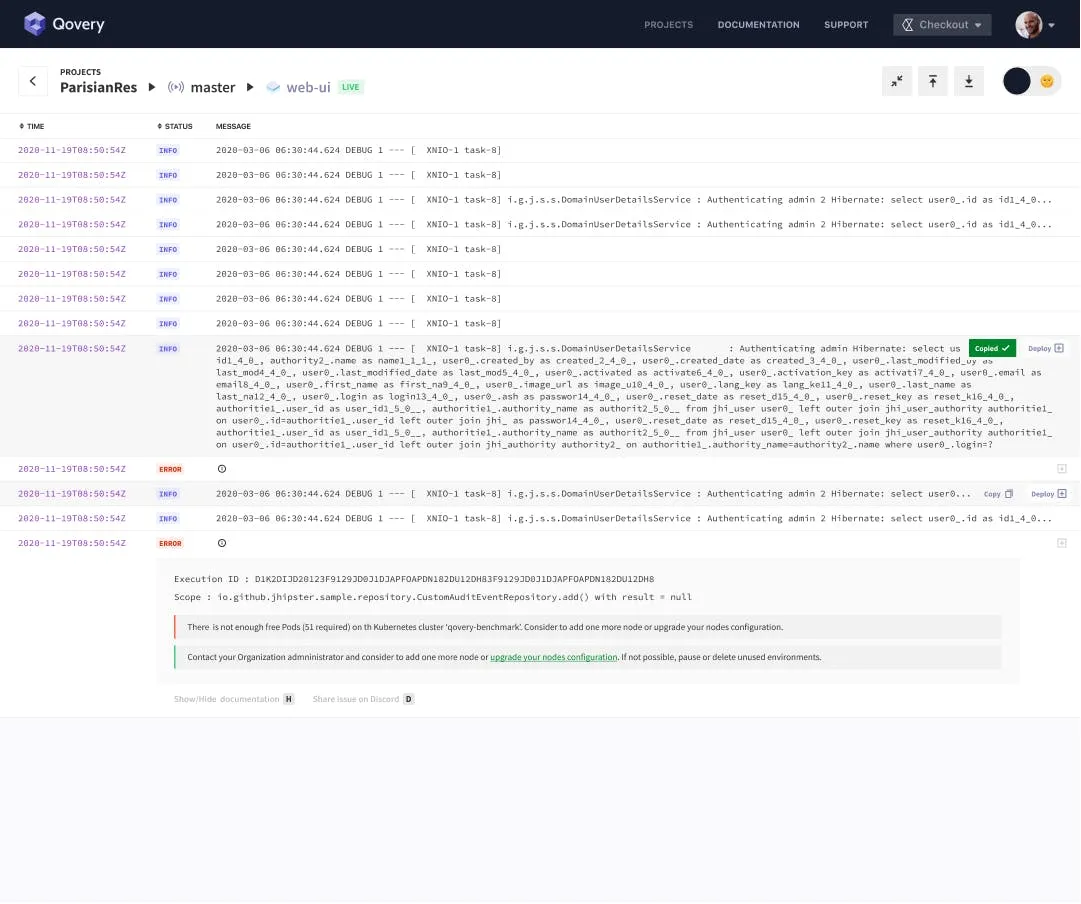Viewport: 1081px width, 904px height.
Task: Open the master environment breadcrumb
Action: [212, 88]
